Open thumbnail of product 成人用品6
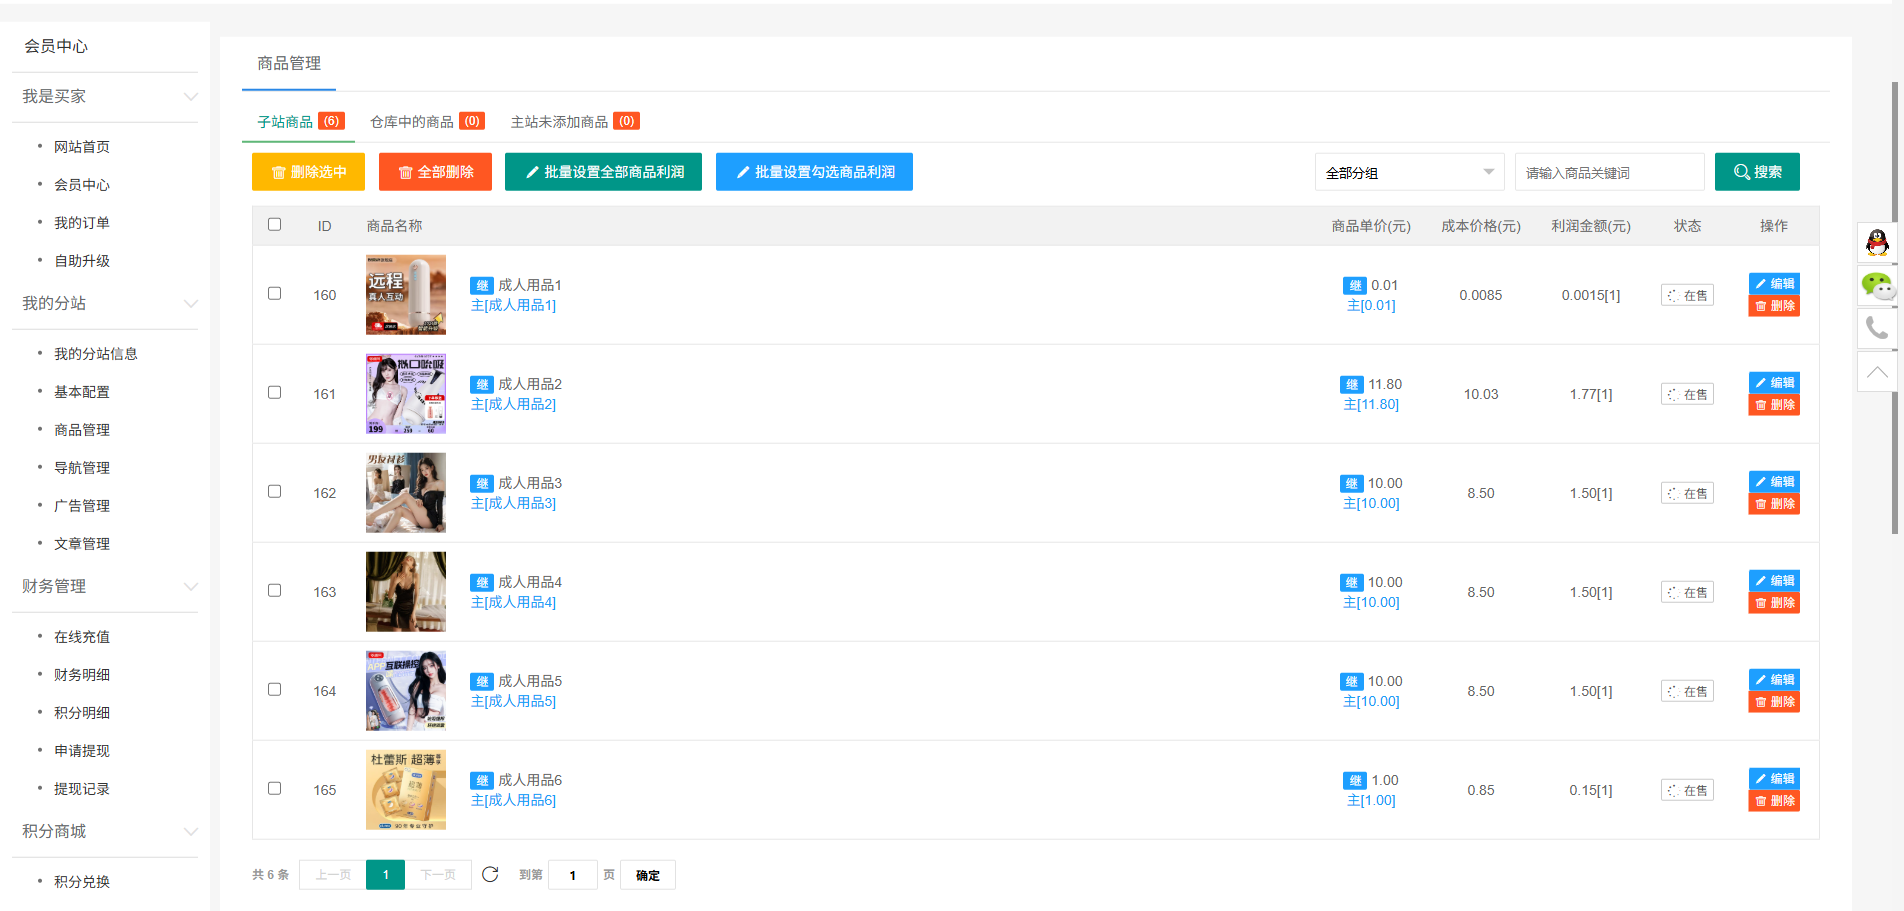The width and height of the screenshot is (1904, 911). (406, 790)
